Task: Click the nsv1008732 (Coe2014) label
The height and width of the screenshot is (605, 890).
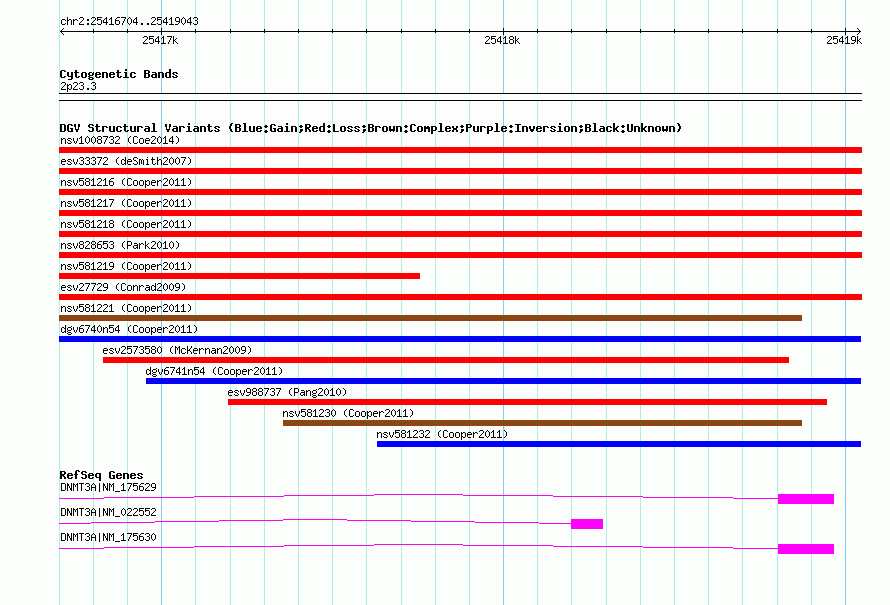Action: (x=120, y=140)
